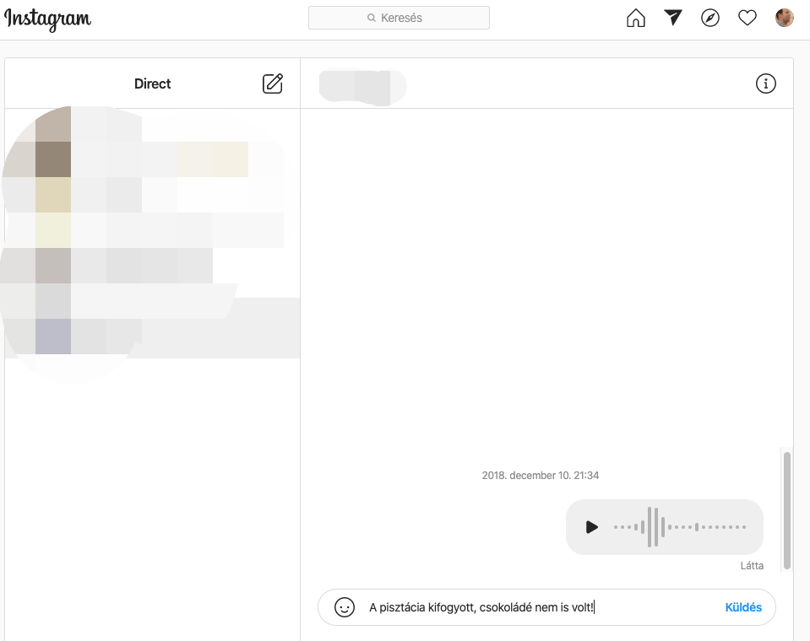Screen dimensions: 810x641
Task: Open the Activity heart icon
Action: pyautogui.click(x=747, y=18)
